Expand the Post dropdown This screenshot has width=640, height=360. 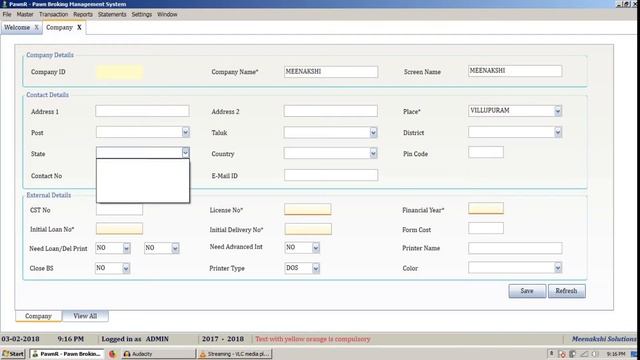pyautogui.click(x=185, y=132)
